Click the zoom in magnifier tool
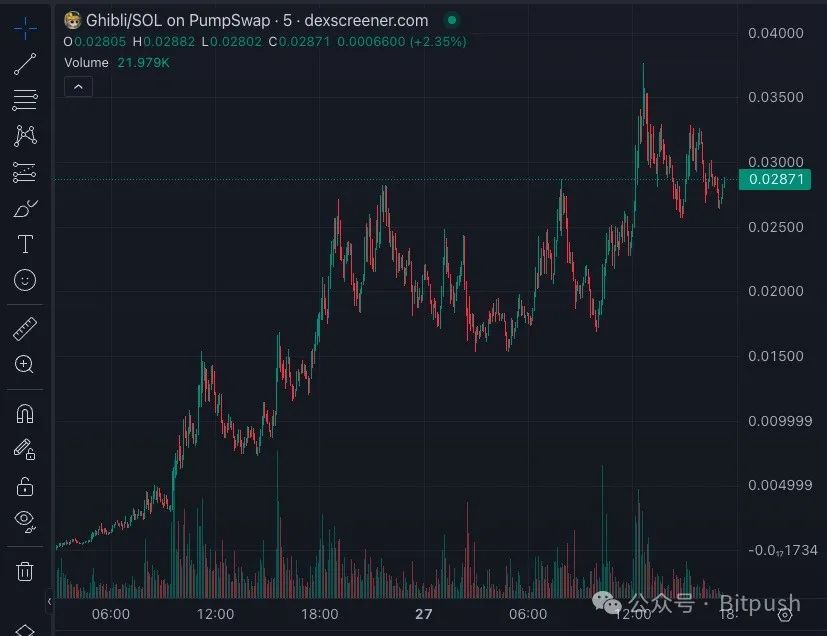827x636 pixels. [x=25, y=364]
